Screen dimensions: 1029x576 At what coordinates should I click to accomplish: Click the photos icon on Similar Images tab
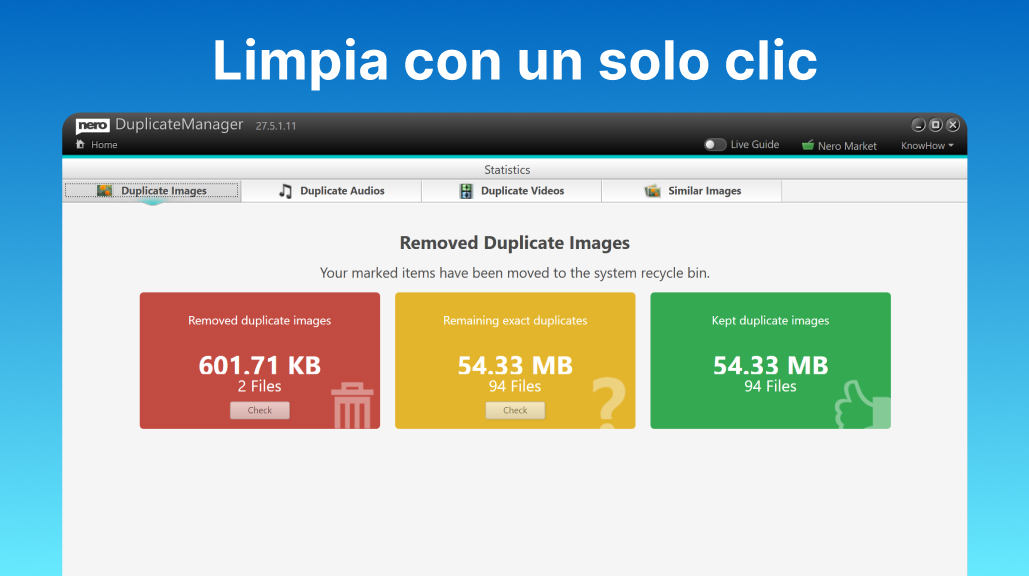click(x=655, y=190)
